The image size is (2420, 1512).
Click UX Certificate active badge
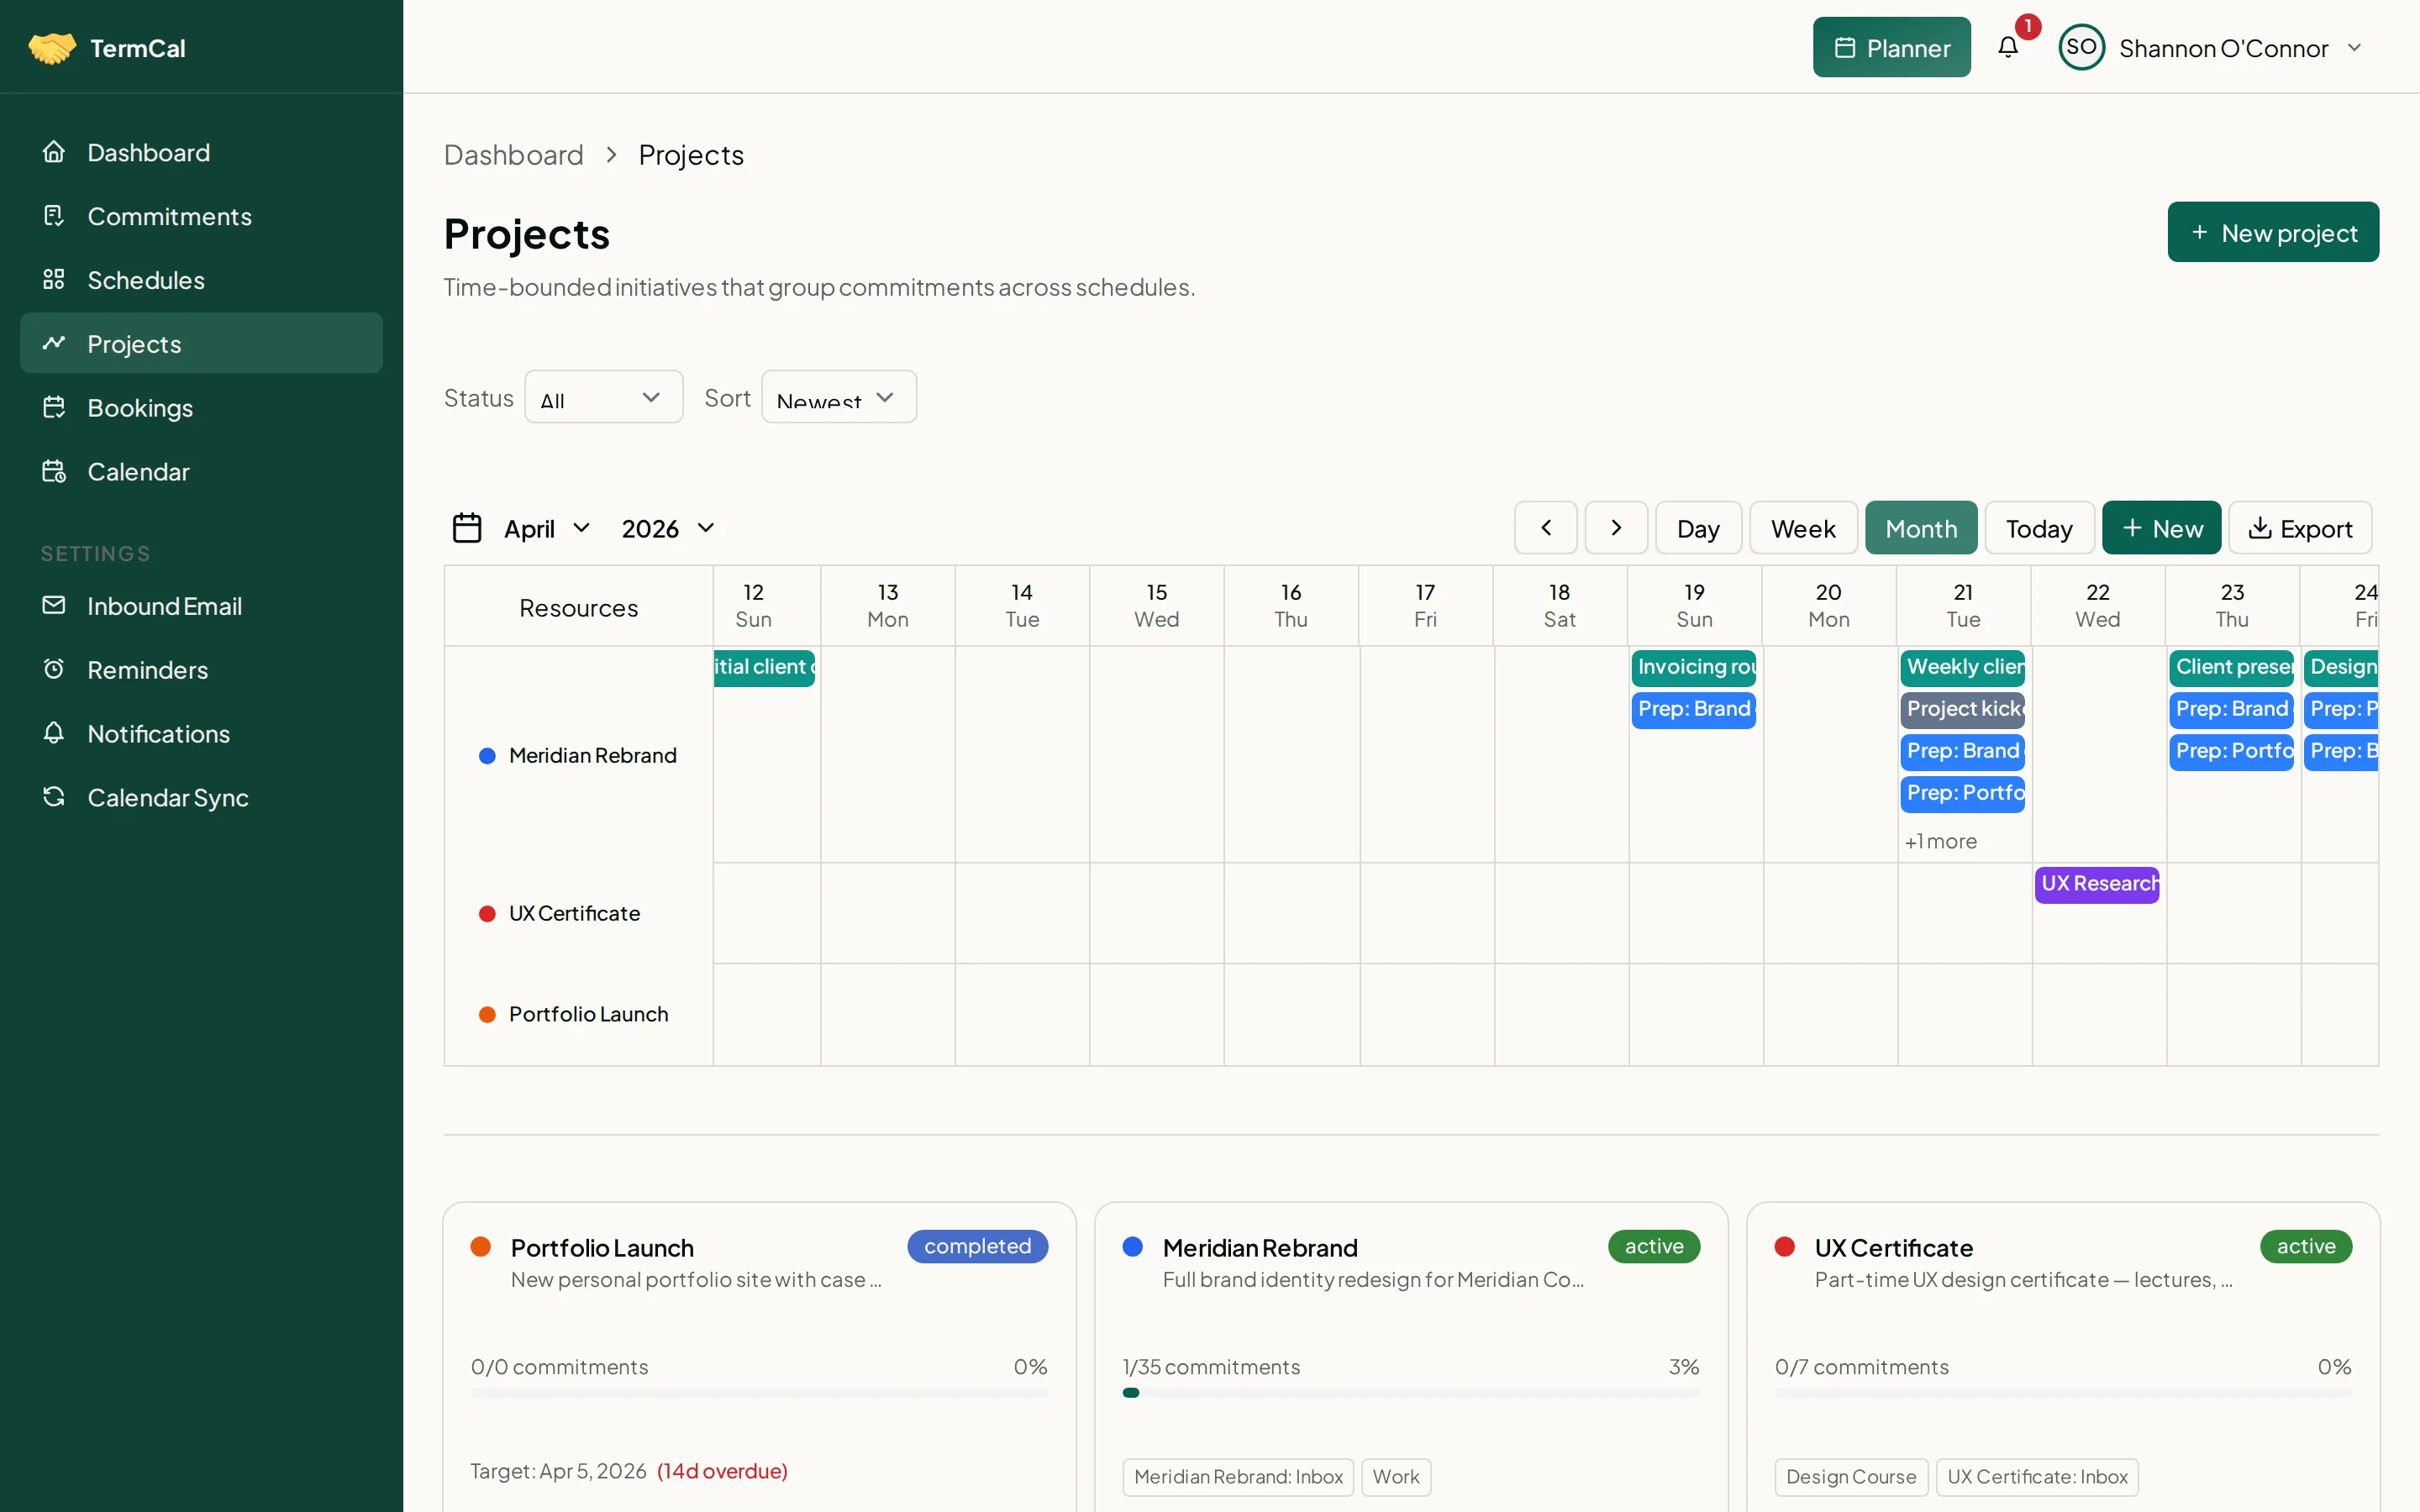point(2306,1246)
